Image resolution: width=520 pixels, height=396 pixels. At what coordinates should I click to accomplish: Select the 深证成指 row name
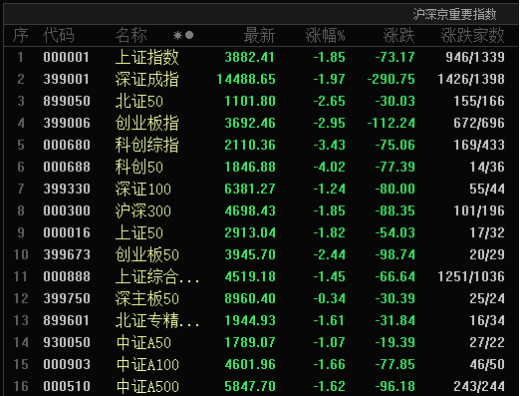tap(147, 79)
